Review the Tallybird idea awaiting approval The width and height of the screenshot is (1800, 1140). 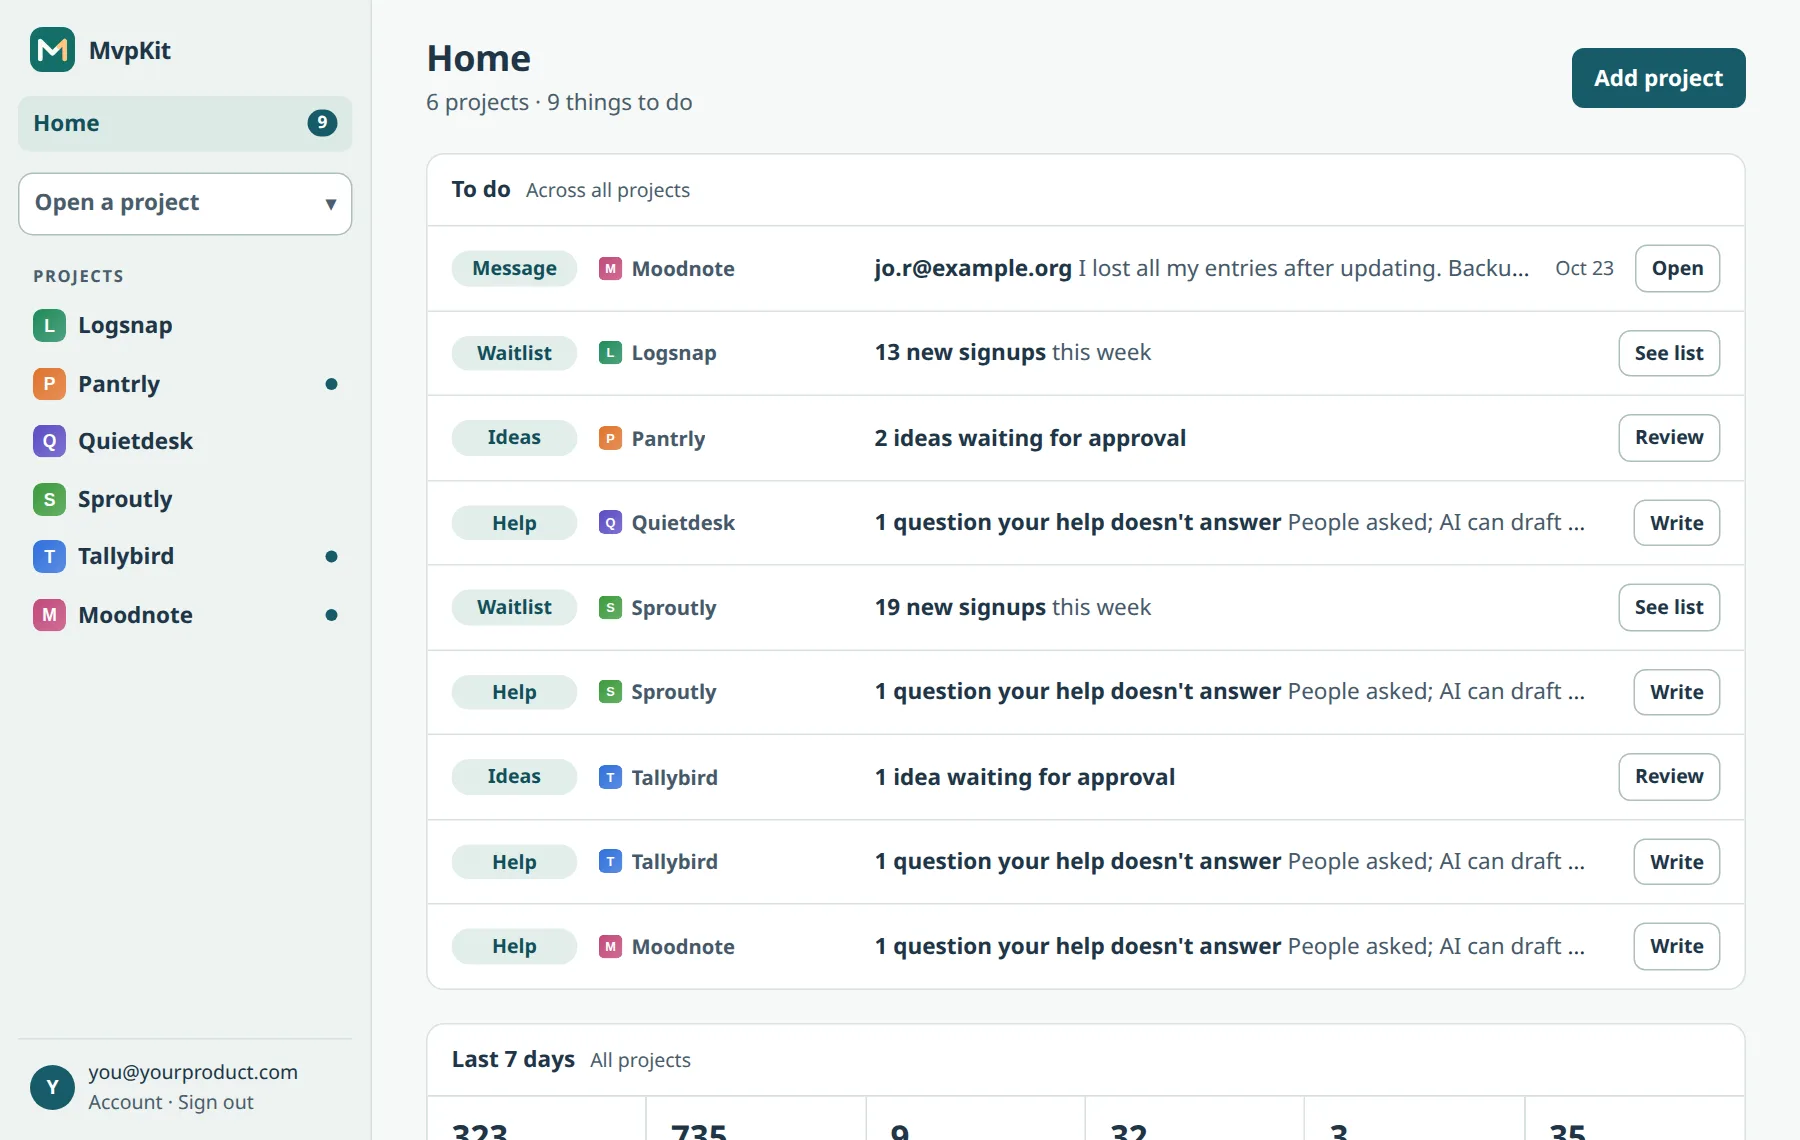point(1669,777)
